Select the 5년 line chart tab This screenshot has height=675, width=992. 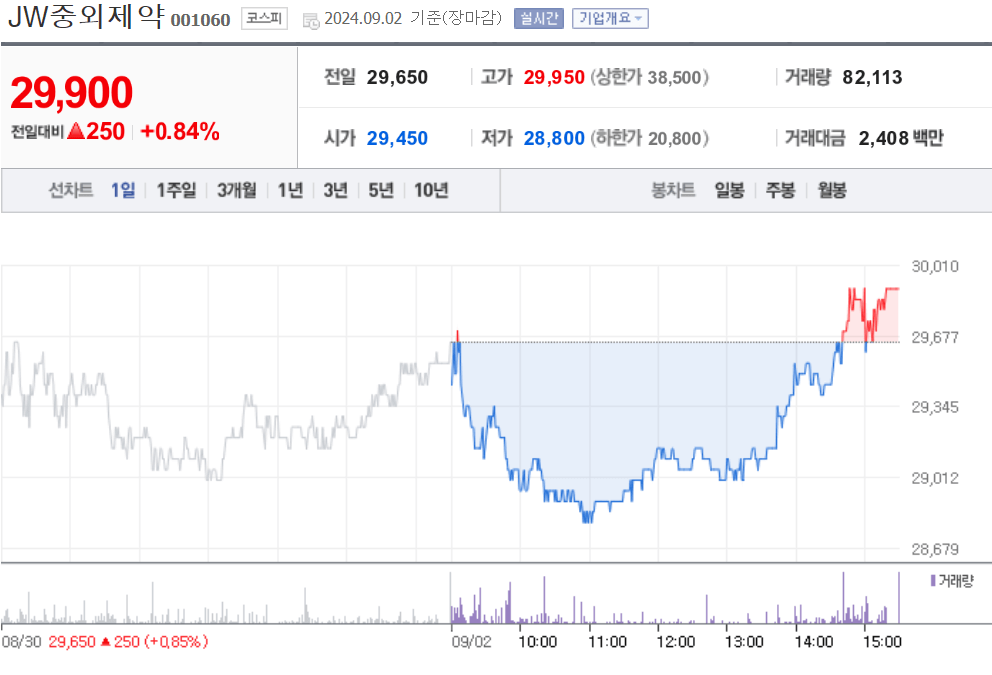click(x=381, y=190)
